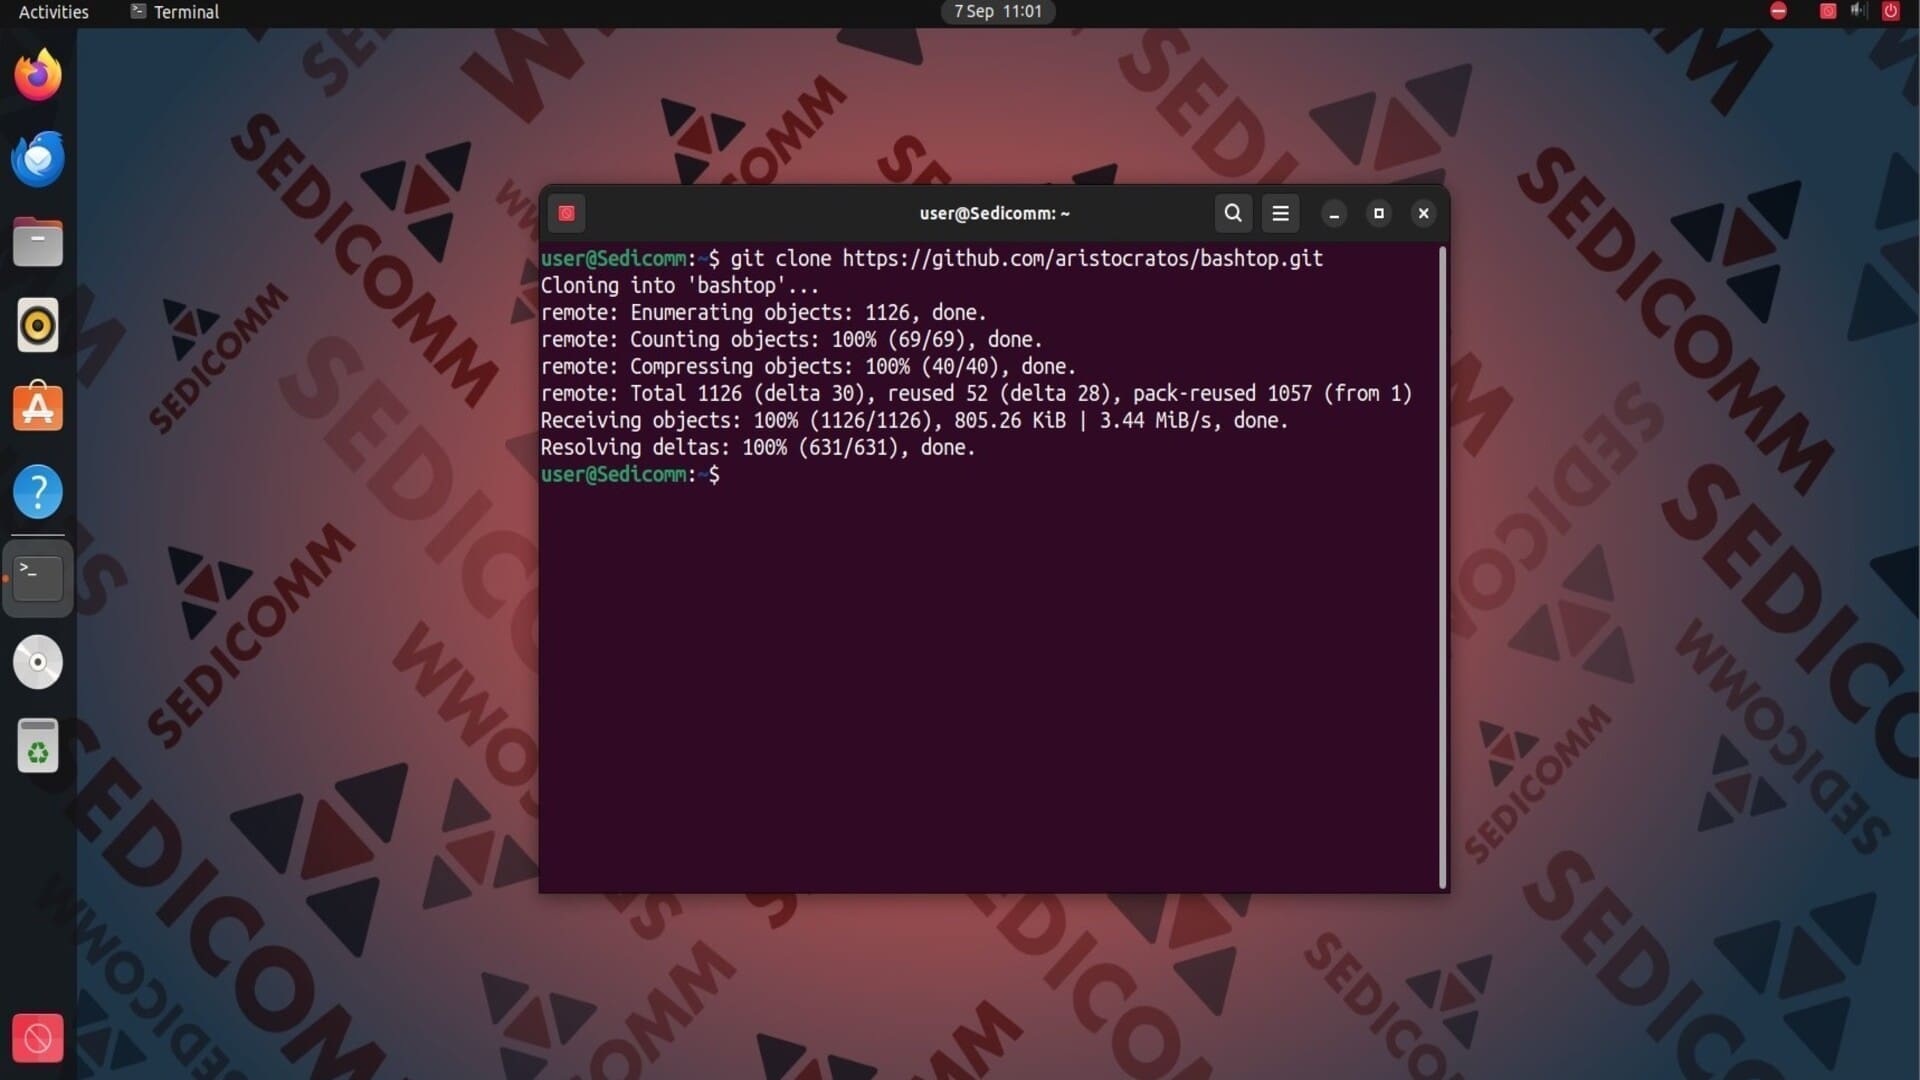Screen dimensions: 1920x1080
Task: Open the Trash icon in dock
Action: (x=38, y=746)
